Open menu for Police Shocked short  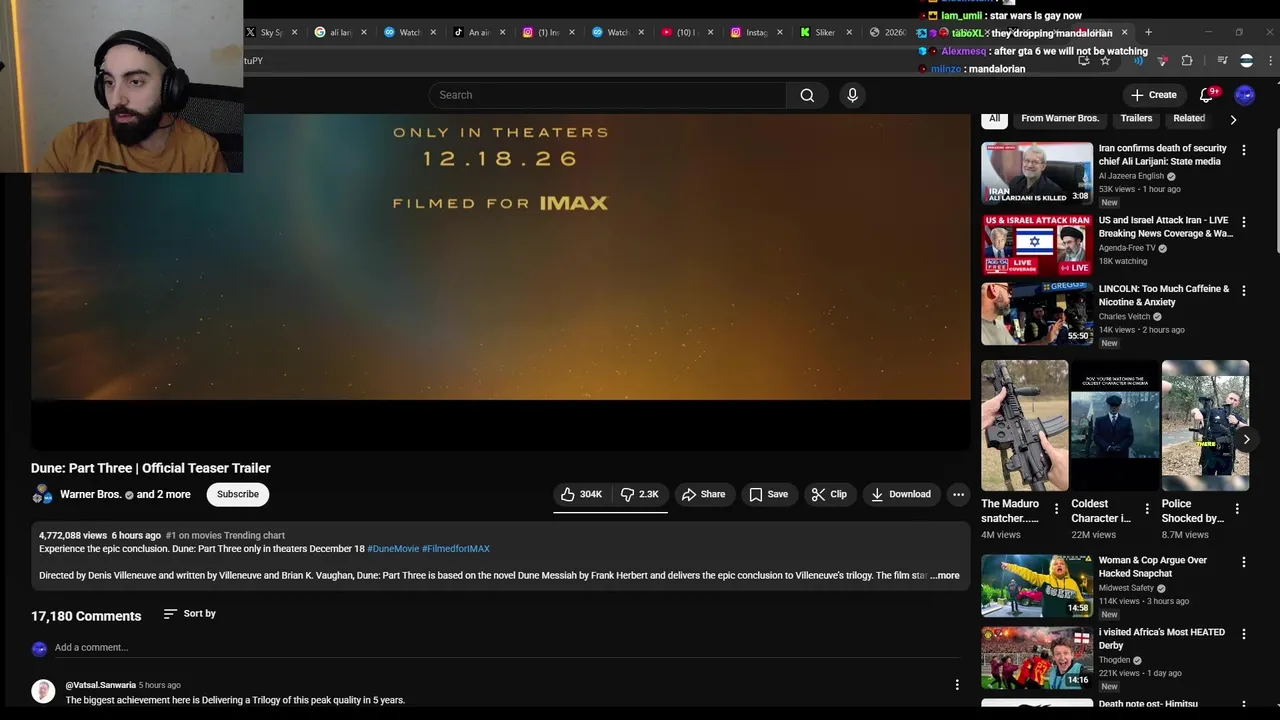pyautogui.click(x=1237, y=509)
